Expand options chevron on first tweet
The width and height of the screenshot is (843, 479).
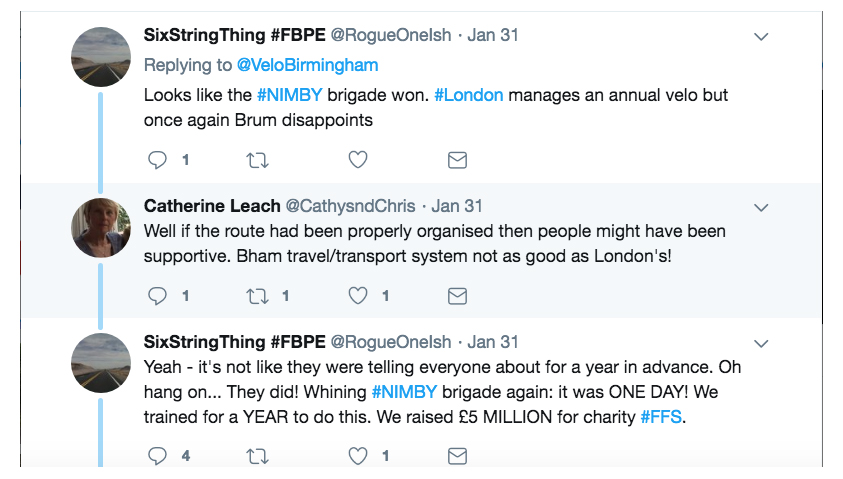click(761, 37)
